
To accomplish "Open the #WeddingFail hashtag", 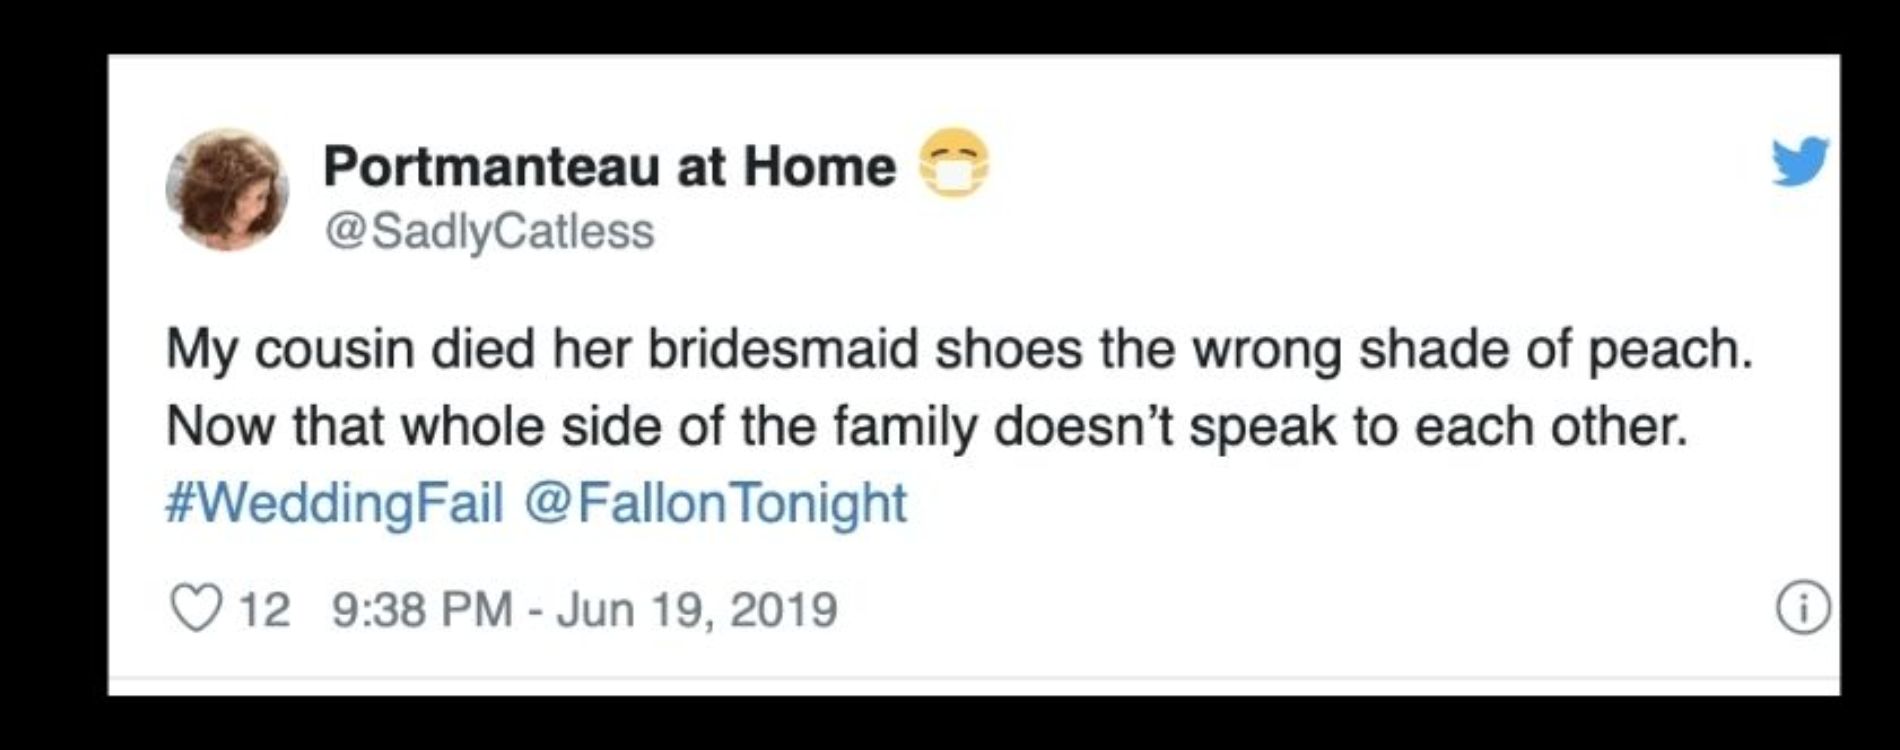I will pyautogui.click(x=334, y=503).
